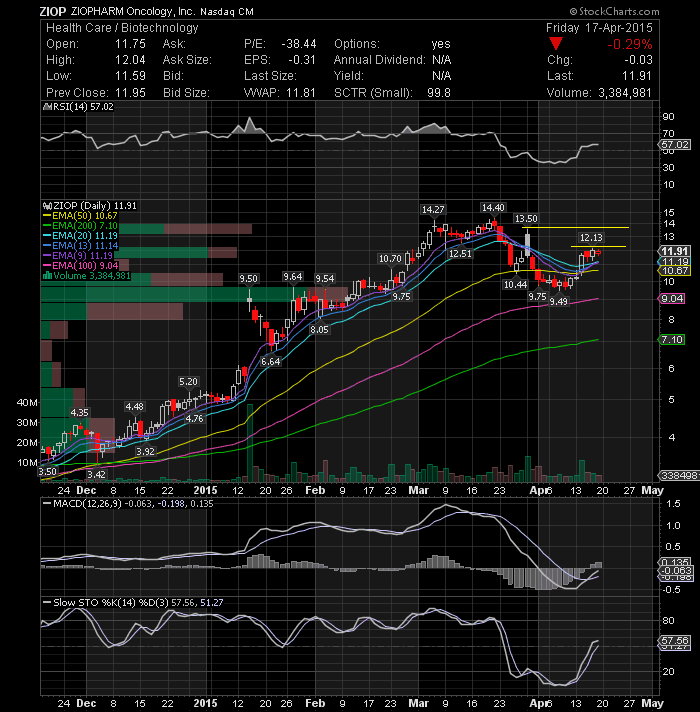The image size is (700, 712).
Task: Click the Options value 'yes'
Action: click(x=441, y=44)
